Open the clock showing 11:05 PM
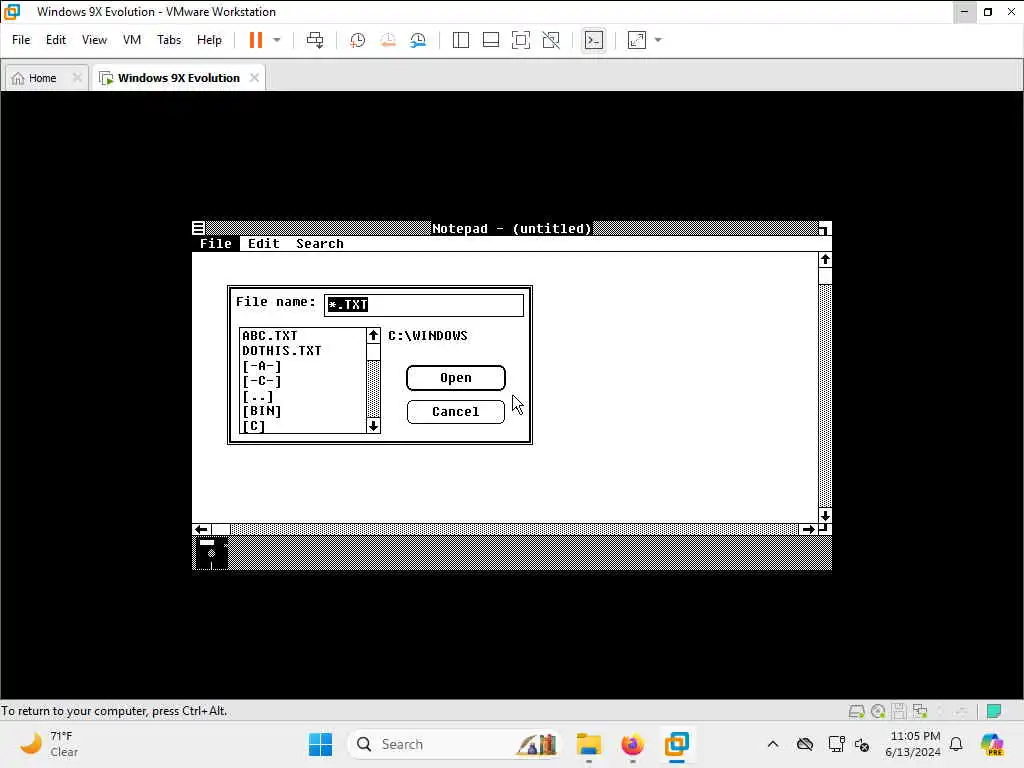Image resolution: width=1024 pixels, height=768 pixels. (913, 744)
